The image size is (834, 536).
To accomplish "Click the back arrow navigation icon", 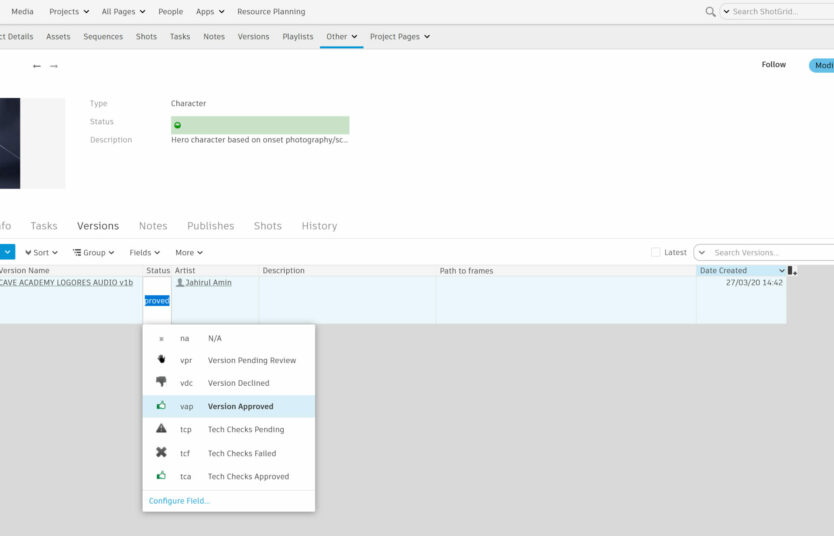I will coord(37,66).
